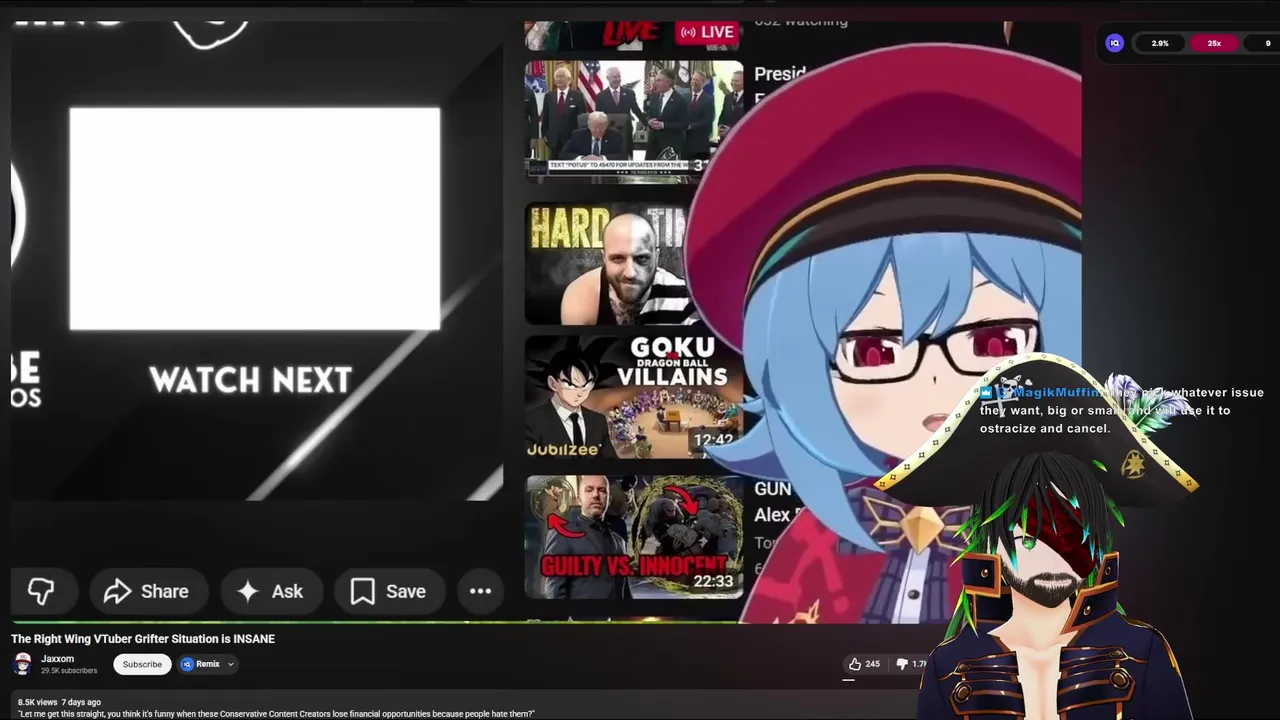
Task: Open the Ask sparkle button
Action: click(x=270, y=591)
